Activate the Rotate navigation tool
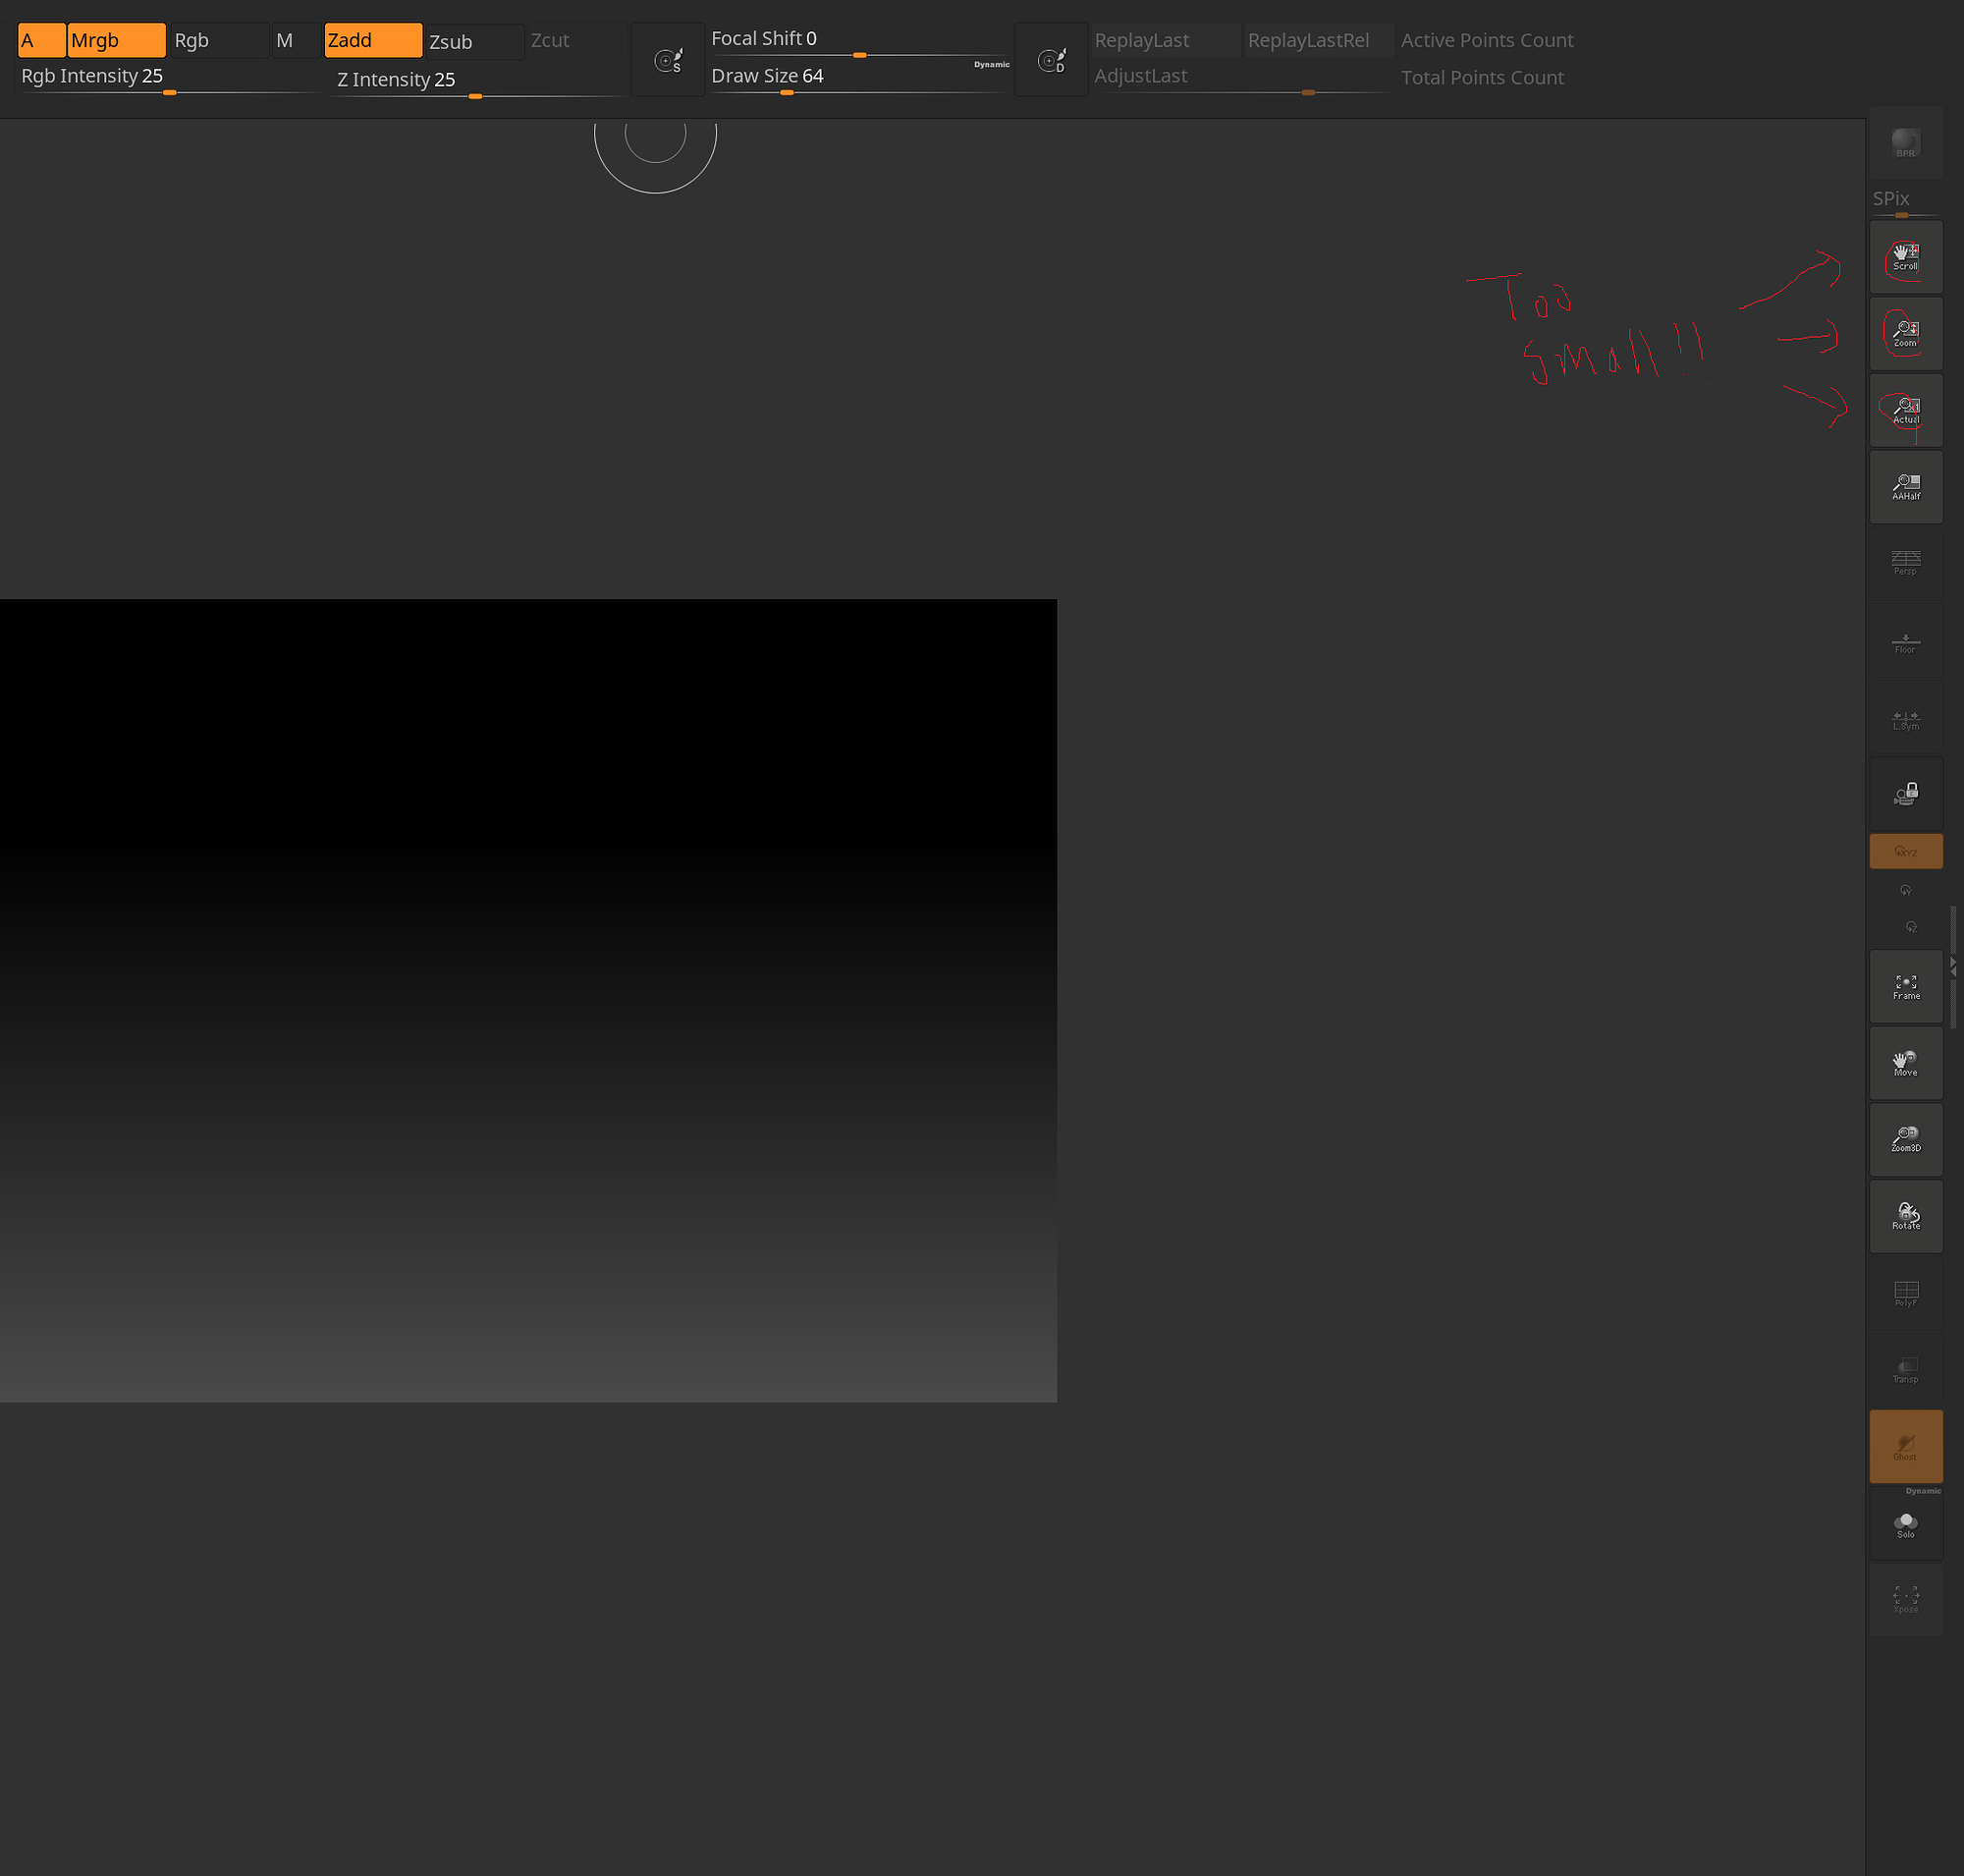This screenshot has height=1876, width=1964. 1905,1217
